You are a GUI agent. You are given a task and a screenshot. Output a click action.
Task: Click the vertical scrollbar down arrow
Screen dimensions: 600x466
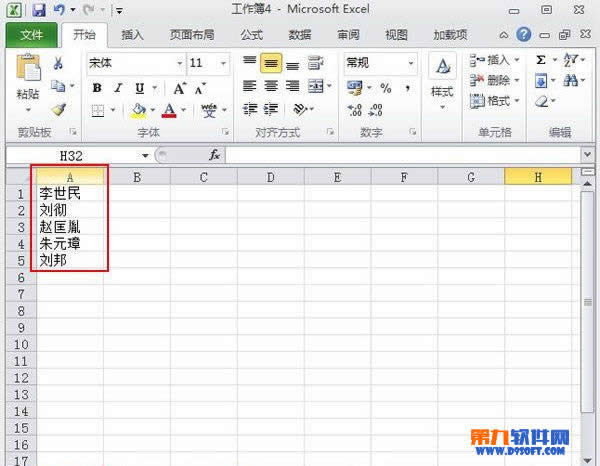coord(587,460)
